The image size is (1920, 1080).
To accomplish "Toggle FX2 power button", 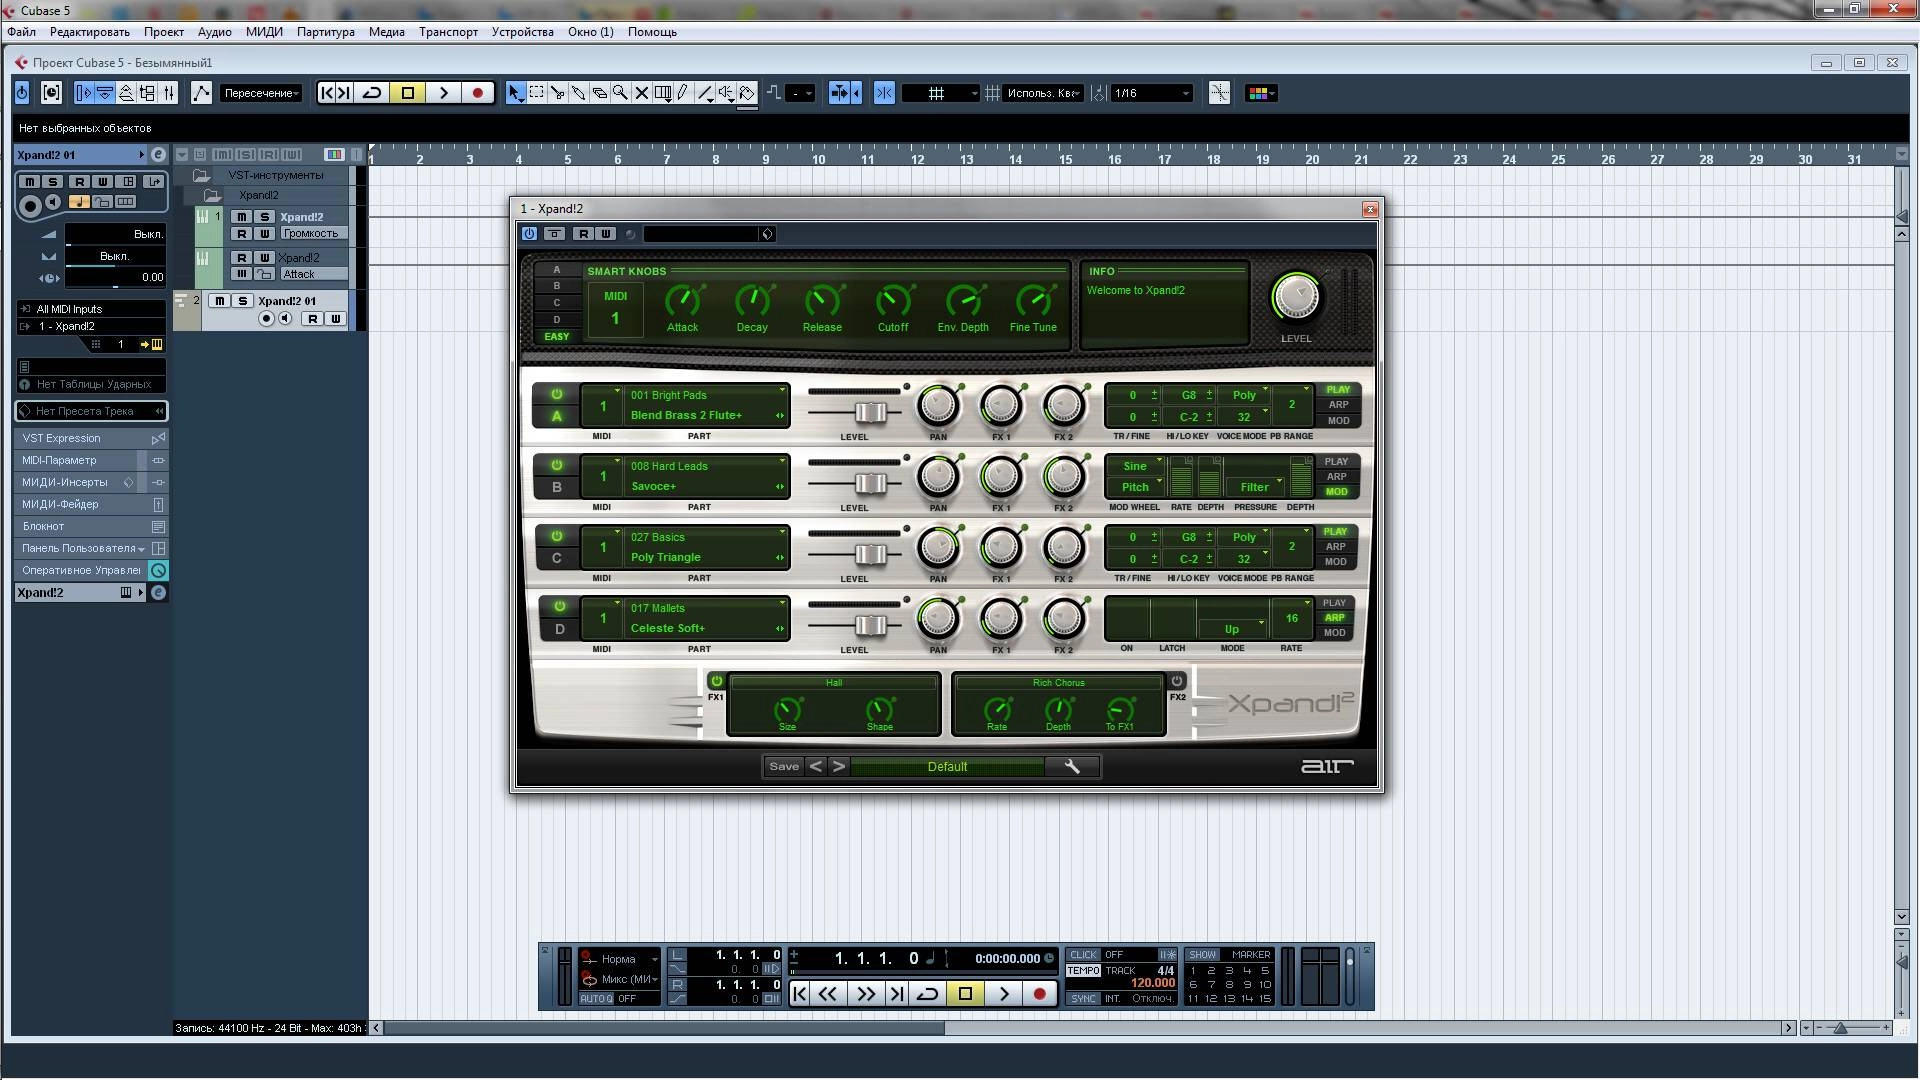I will pos(1177,681).
